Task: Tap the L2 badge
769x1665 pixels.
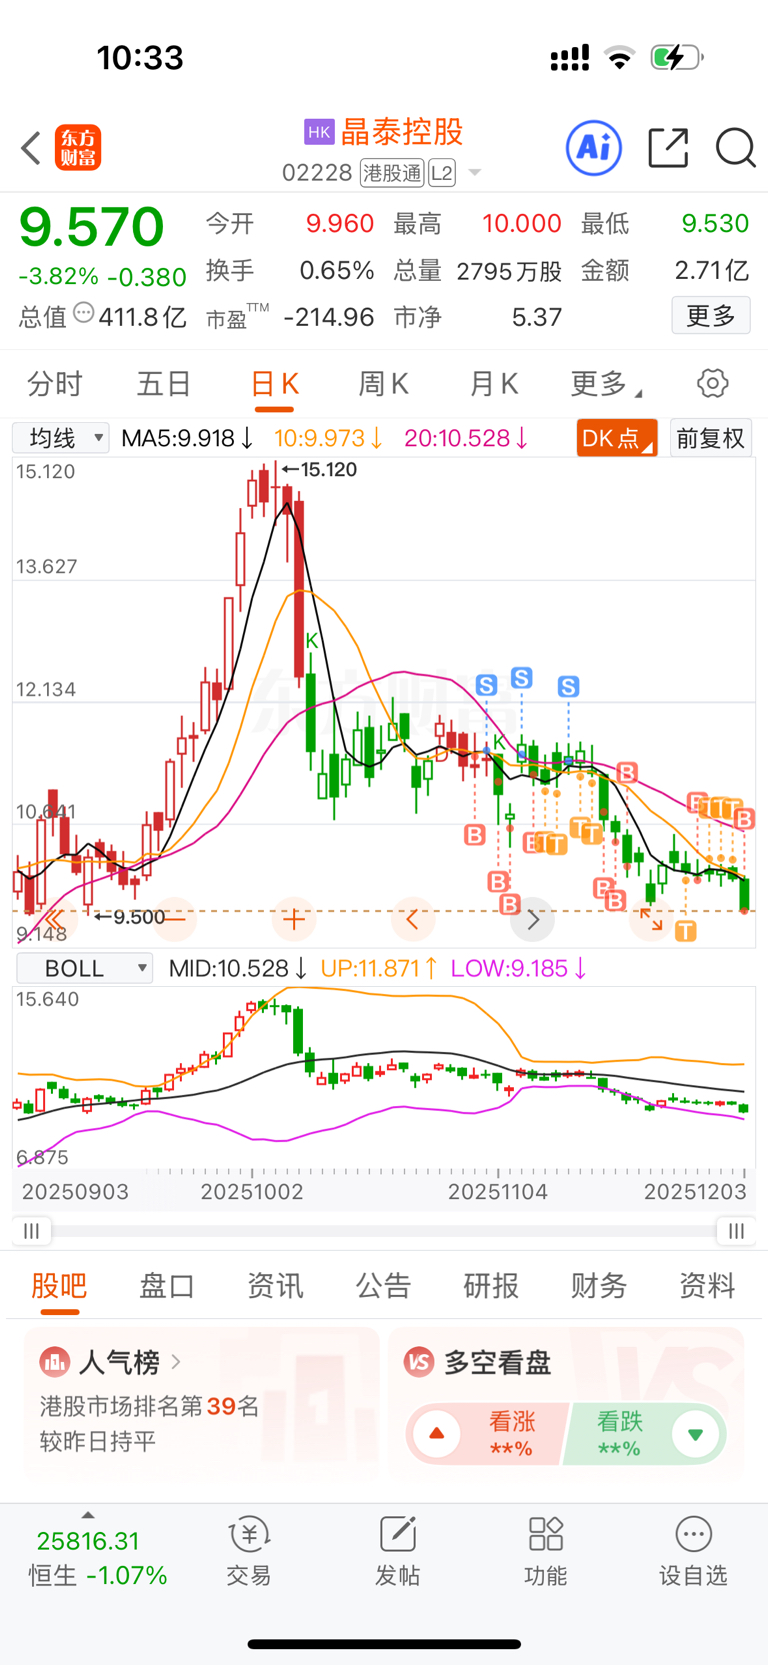Action: click(442, 173)
